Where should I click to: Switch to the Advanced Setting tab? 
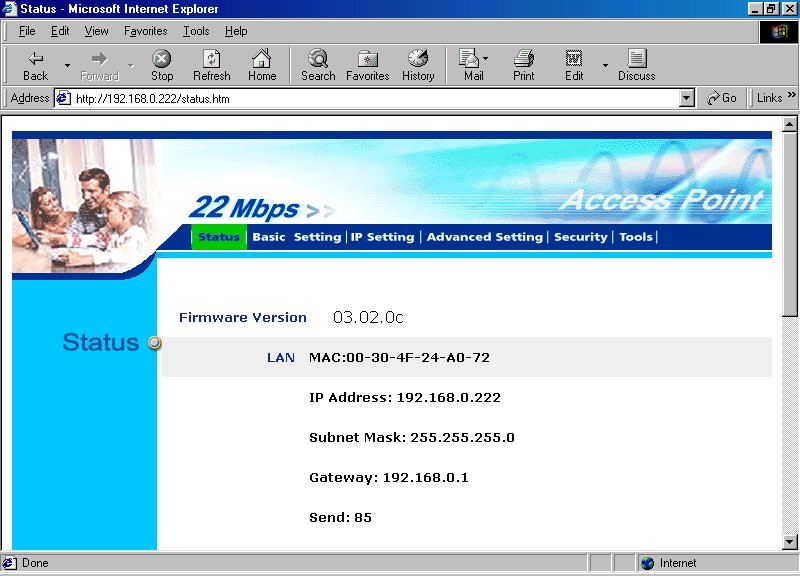(484, 237)
